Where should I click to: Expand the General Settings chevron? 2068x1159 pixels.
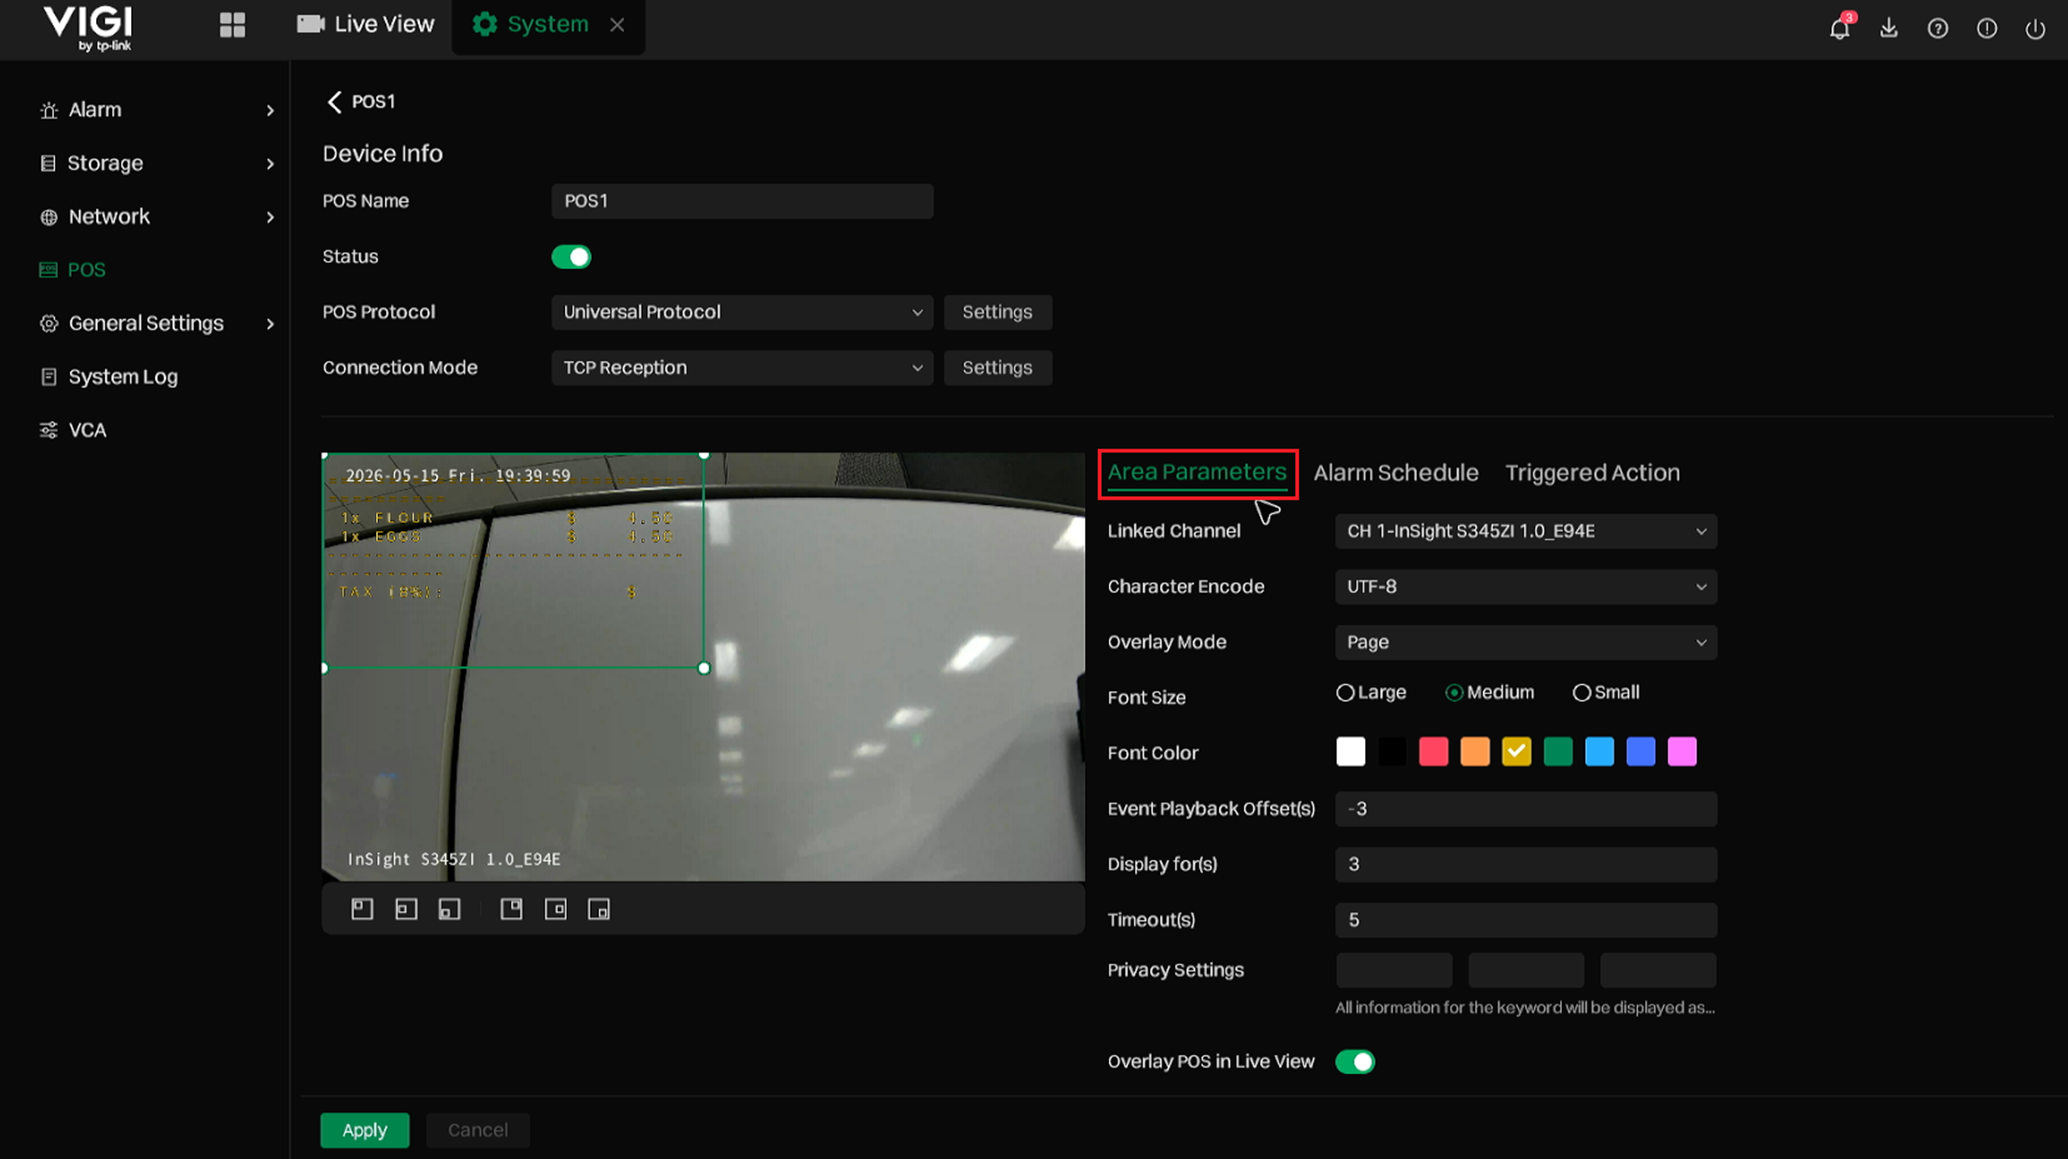click(x=270, y=324)
